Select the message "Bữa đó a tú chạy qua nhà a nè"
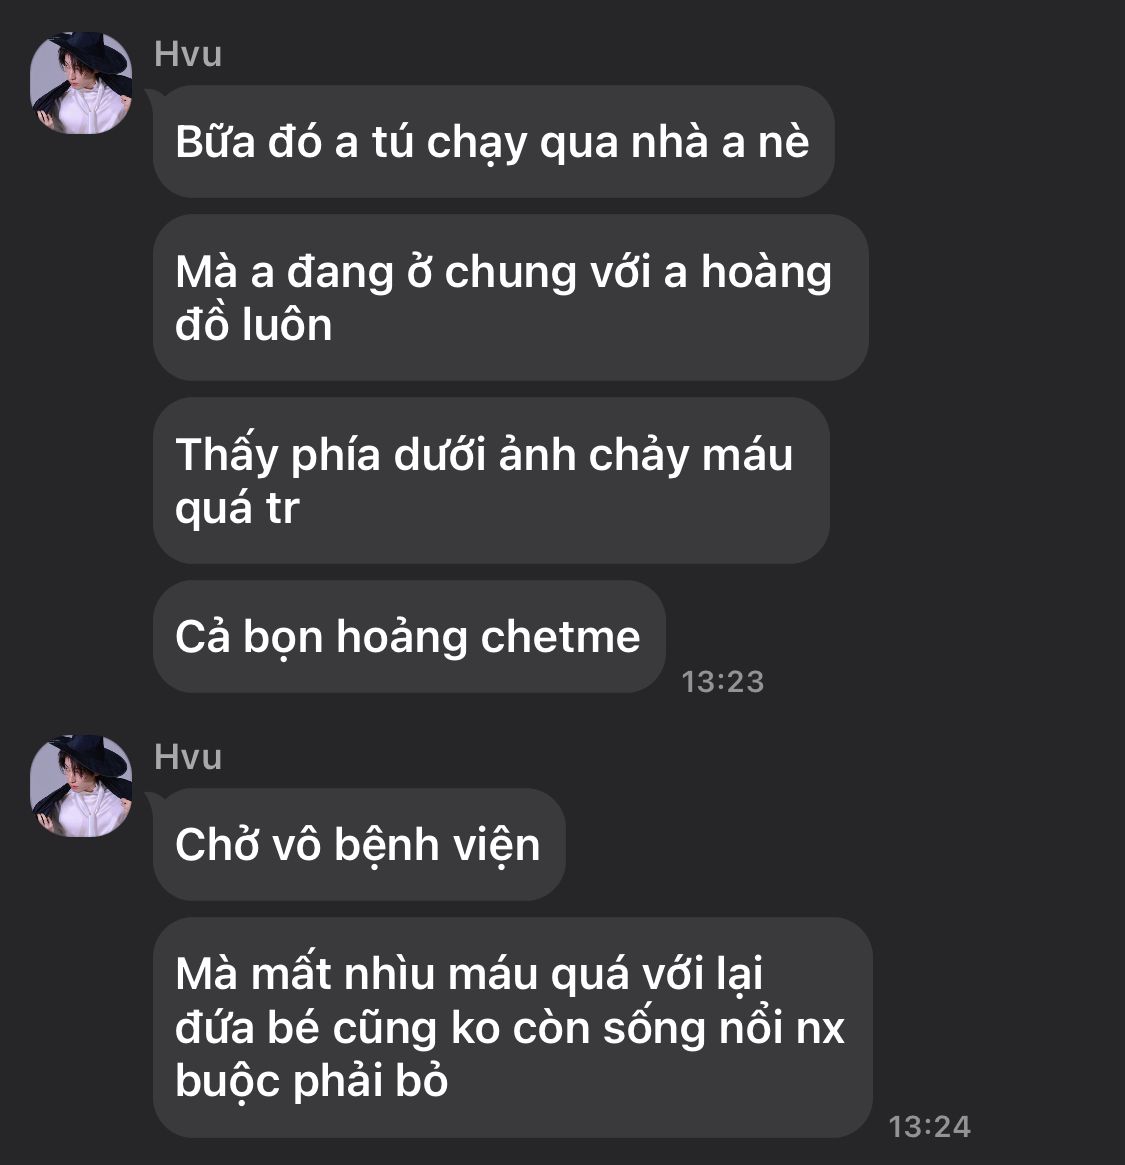This screenshot has width=1125, height=1165. (x=493, y=141)
